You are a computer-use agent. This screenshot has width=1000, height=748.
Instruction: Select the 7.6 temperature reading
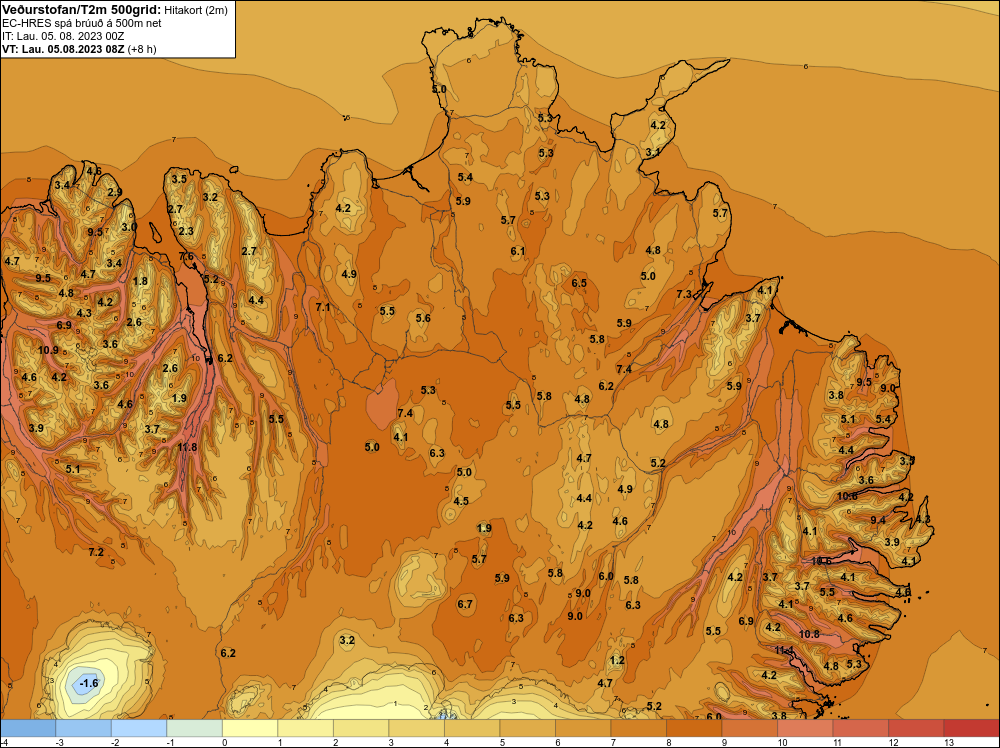tap(186, 256)
